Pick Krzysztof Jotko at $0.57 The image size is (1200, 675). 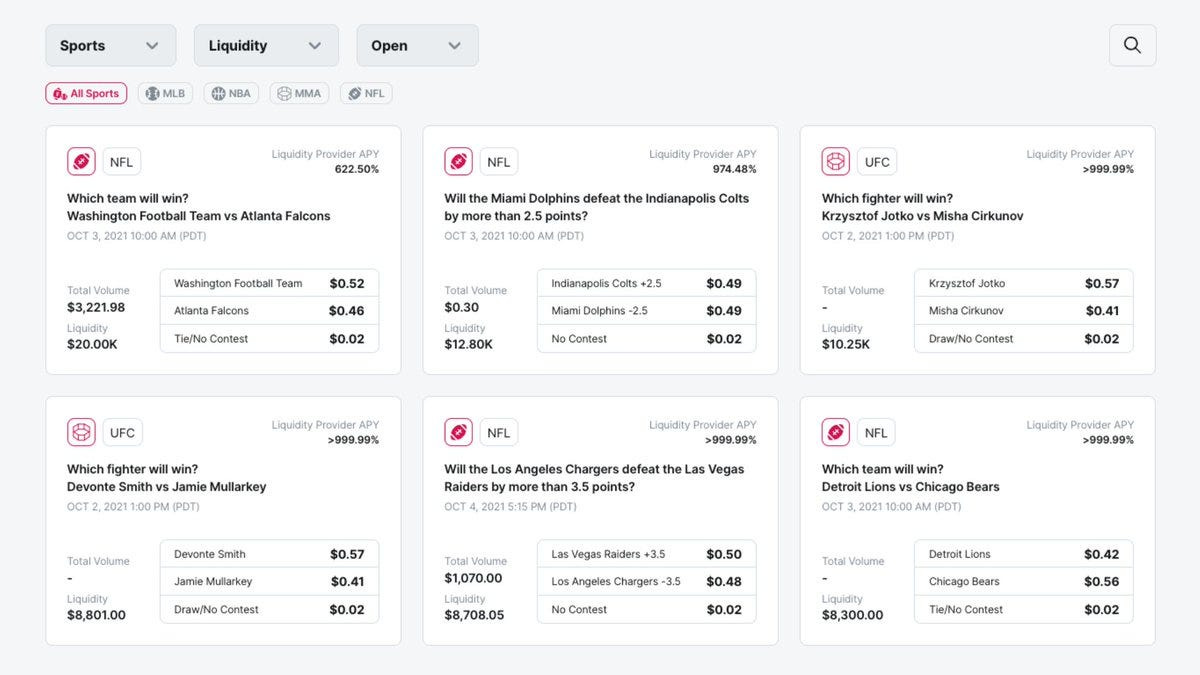click(1024, 283)
